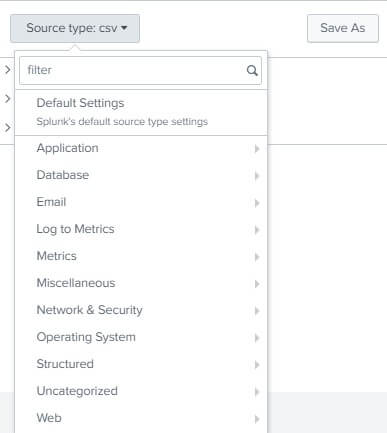
Task: Expand the Email submenu arrow
Action: click(x=257, y=203)
